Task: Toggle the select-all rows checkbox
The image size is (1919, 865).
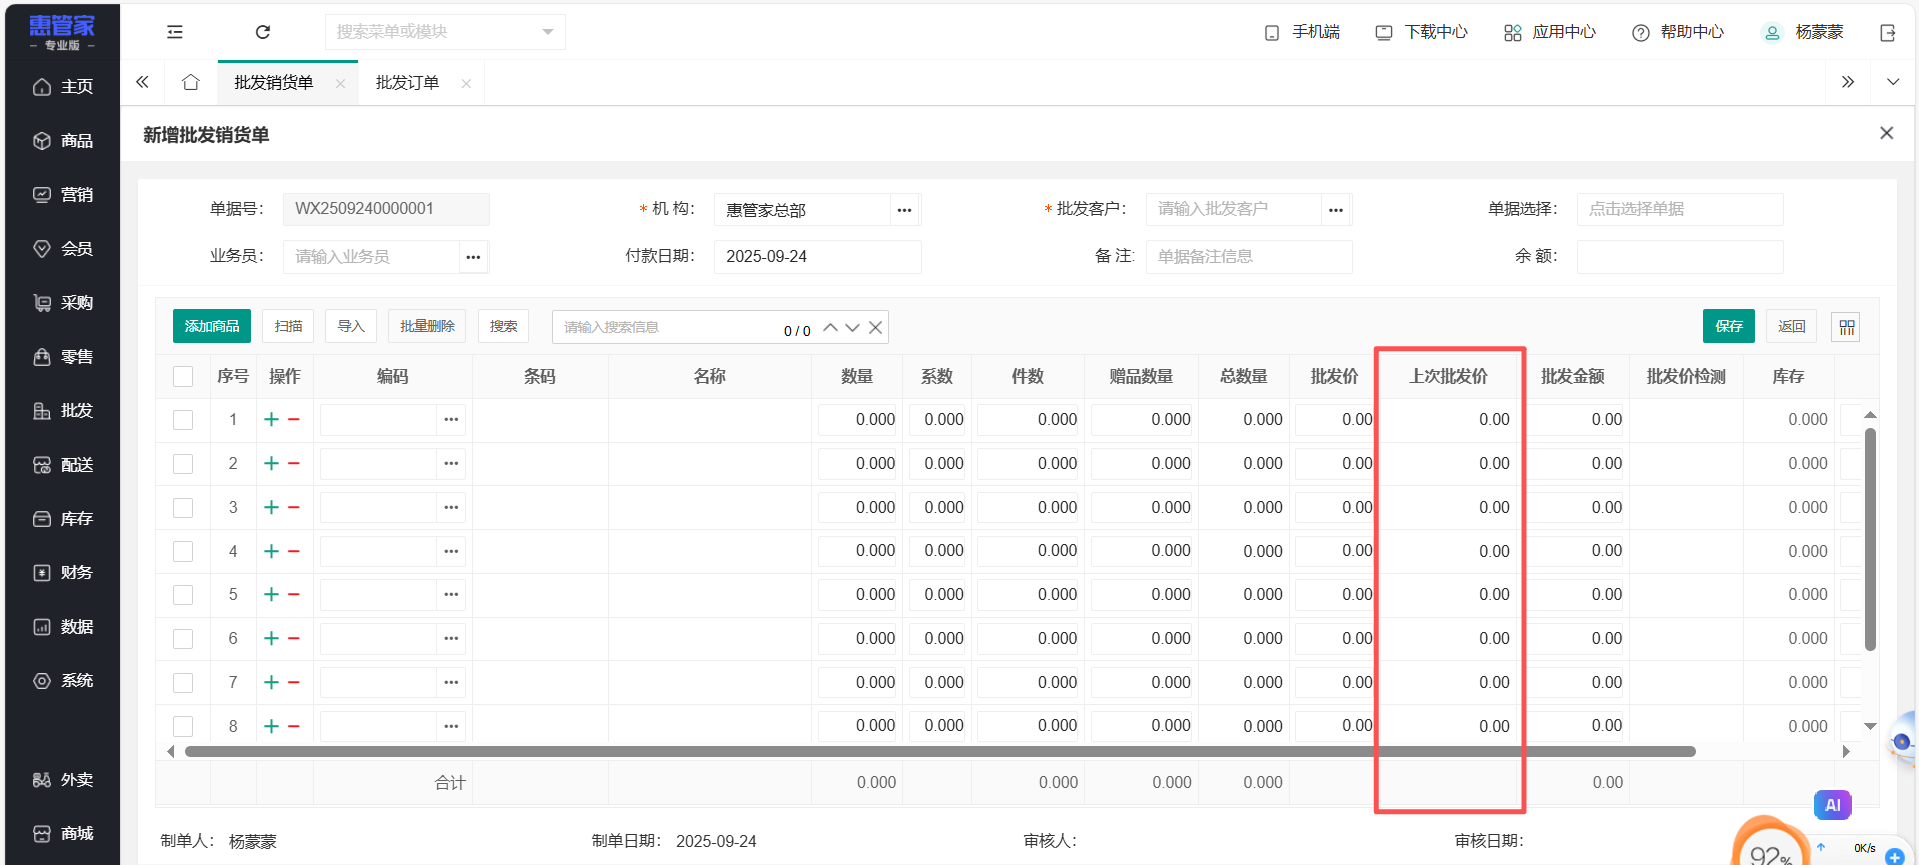Action: coord(183,376)
